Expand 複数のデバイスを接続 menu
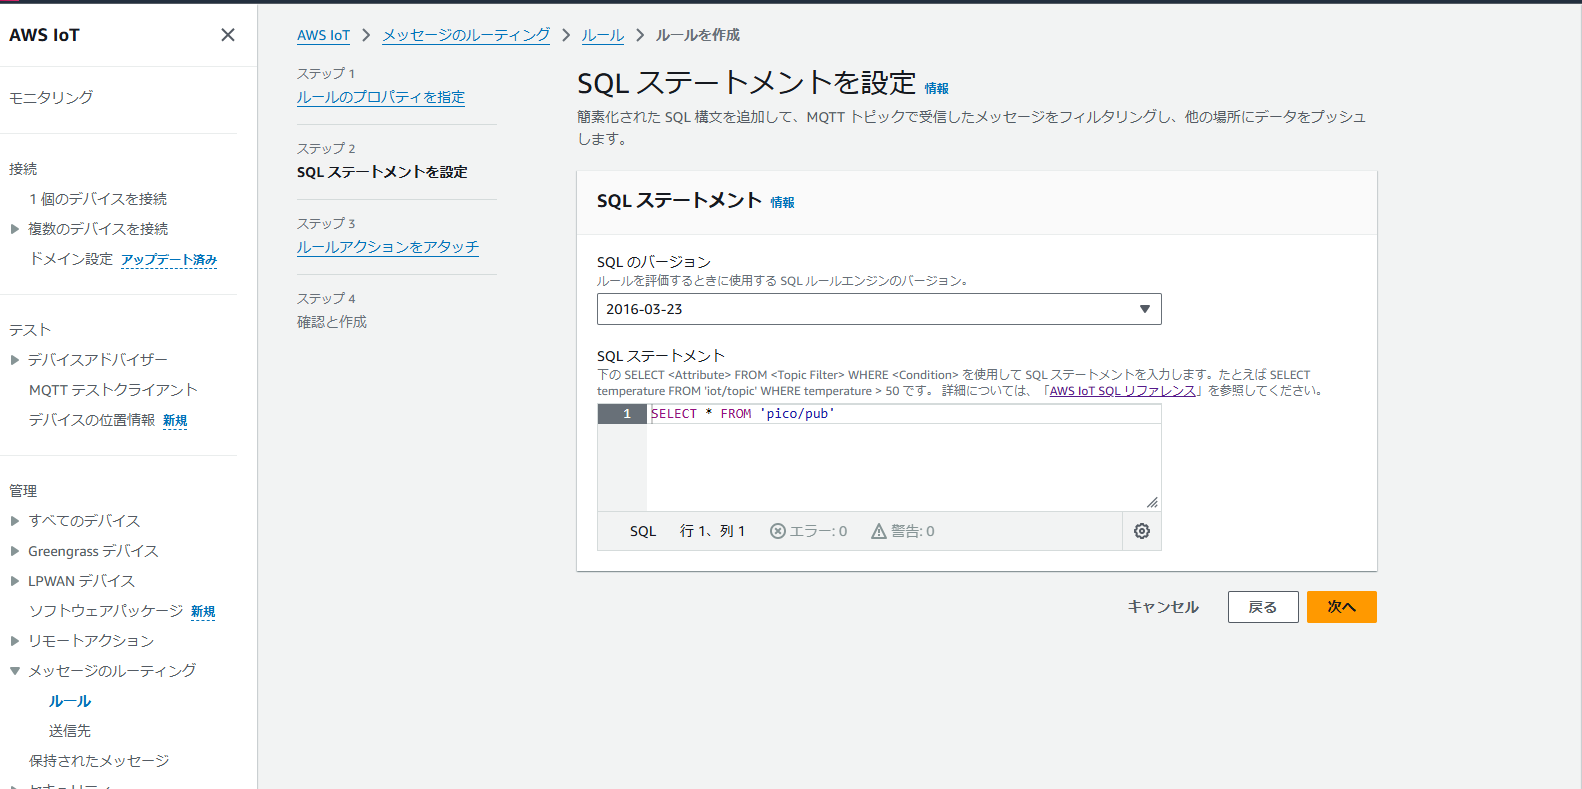1582x789 pixels. point(15,229)
